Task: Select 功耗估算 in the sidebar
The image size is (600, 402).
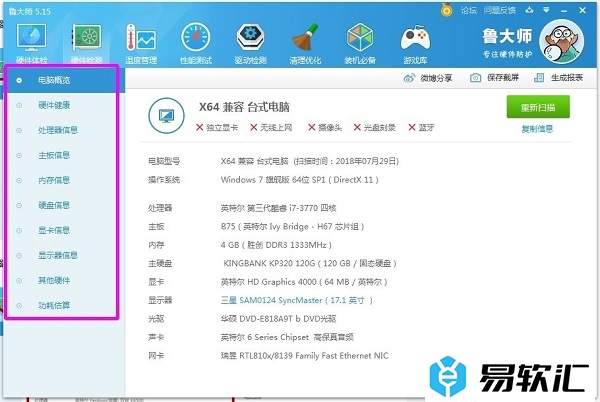Action: [62, 305]
